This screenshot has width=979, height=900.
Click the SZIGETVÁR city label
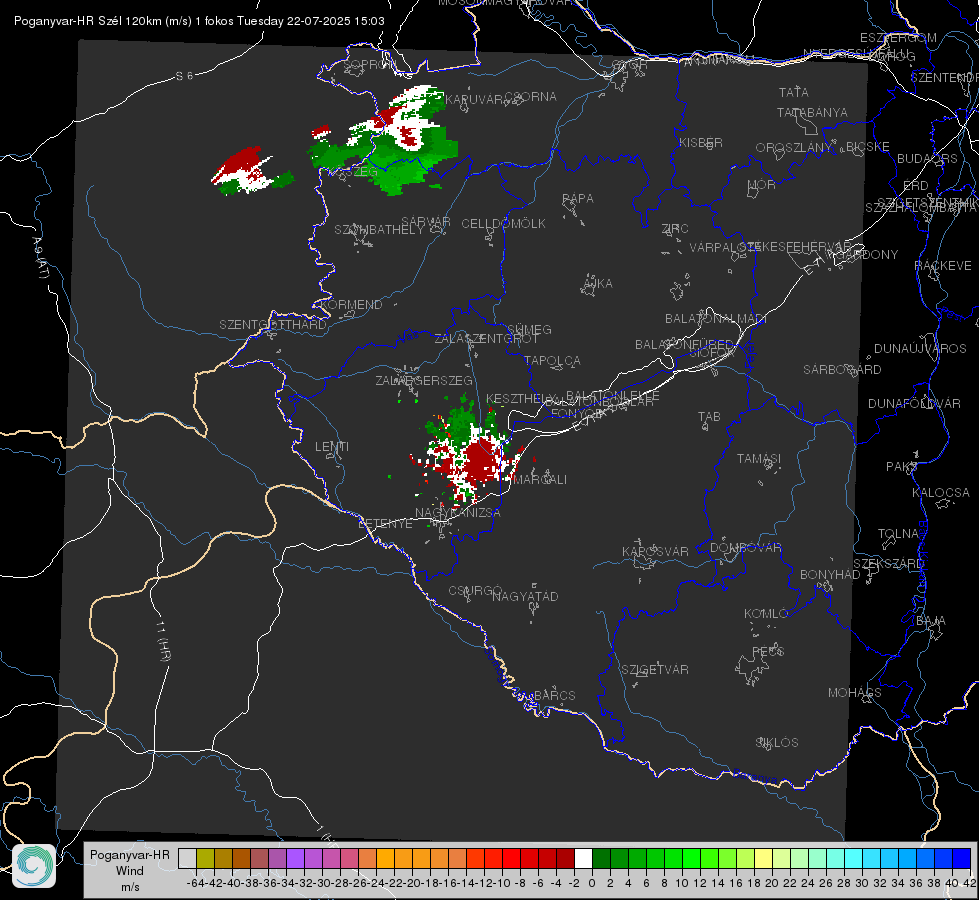click(x=655, y=670)
